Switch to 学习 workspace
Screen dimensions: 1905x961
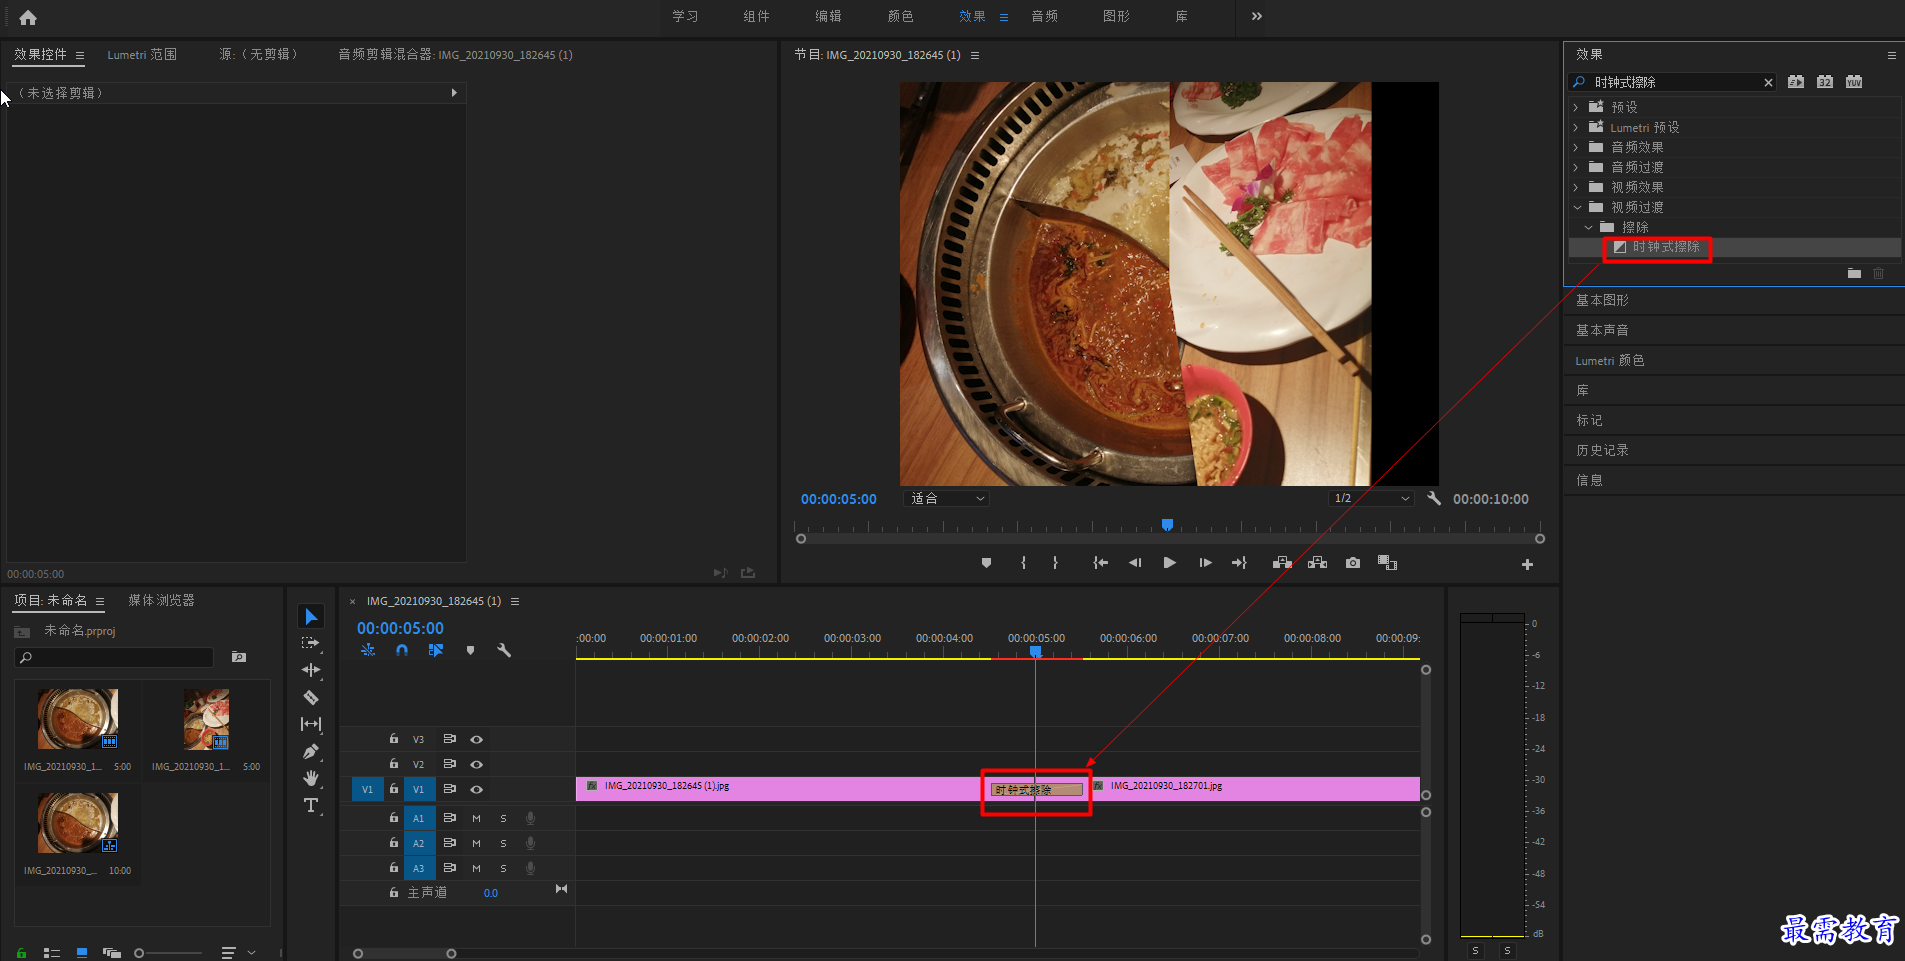click(685, 16)
